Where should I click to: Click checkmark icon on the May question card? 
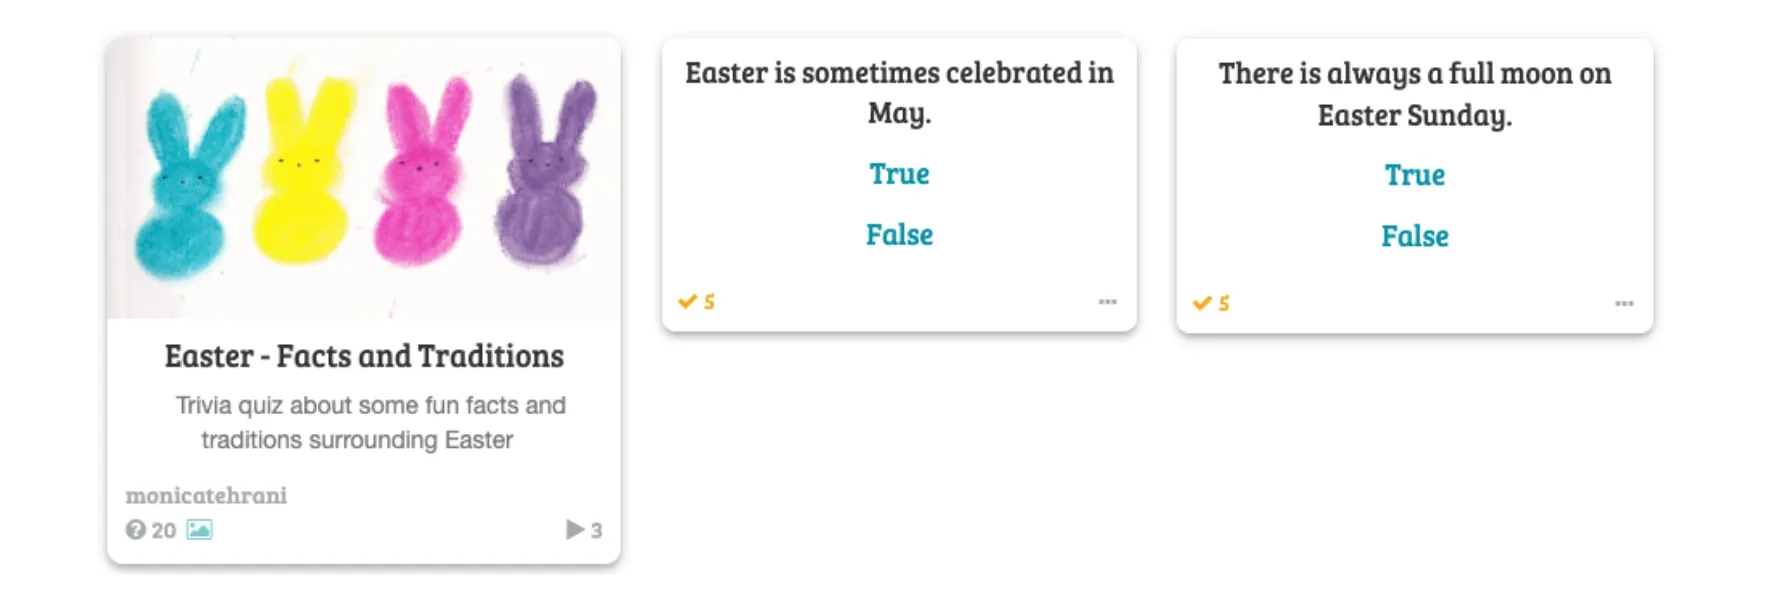pos(687,301)
